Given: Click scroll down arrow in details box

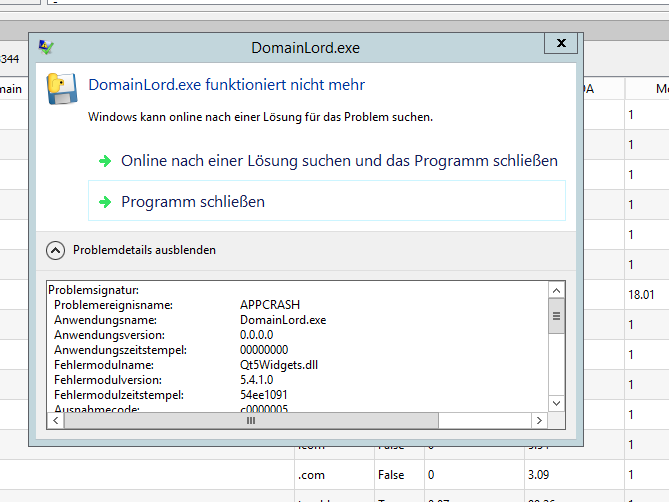Looking at the screenshot, I should 556,403.
